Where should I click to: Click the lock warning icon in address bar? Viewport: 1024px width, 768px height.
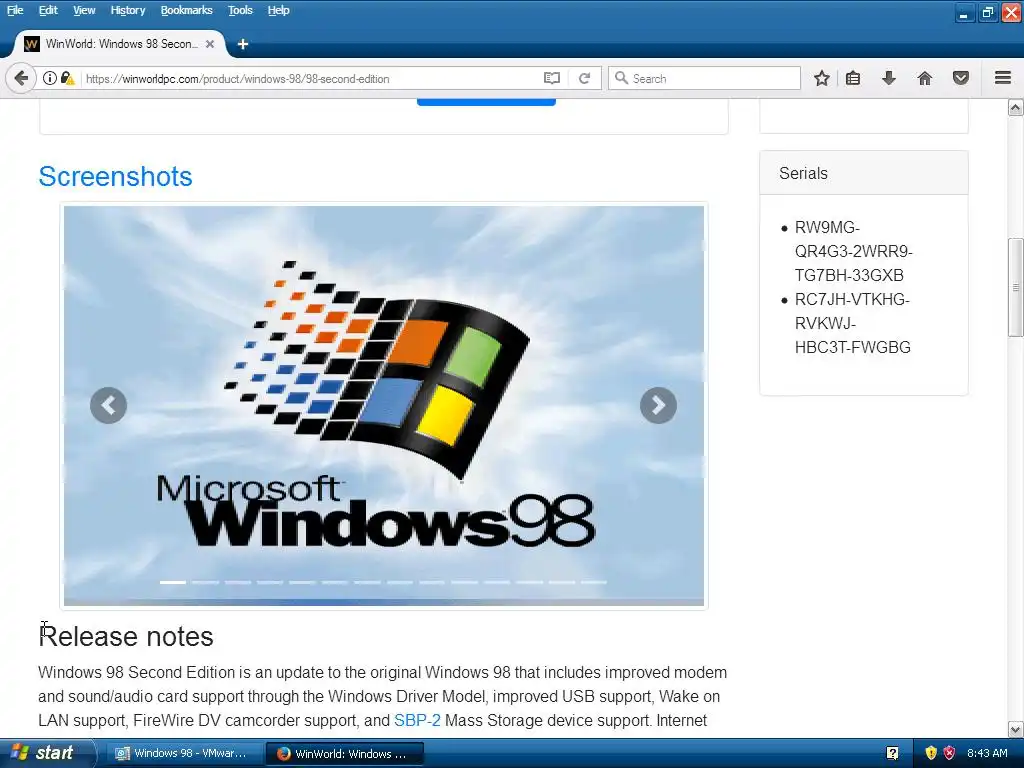click(x=67, y=78)
